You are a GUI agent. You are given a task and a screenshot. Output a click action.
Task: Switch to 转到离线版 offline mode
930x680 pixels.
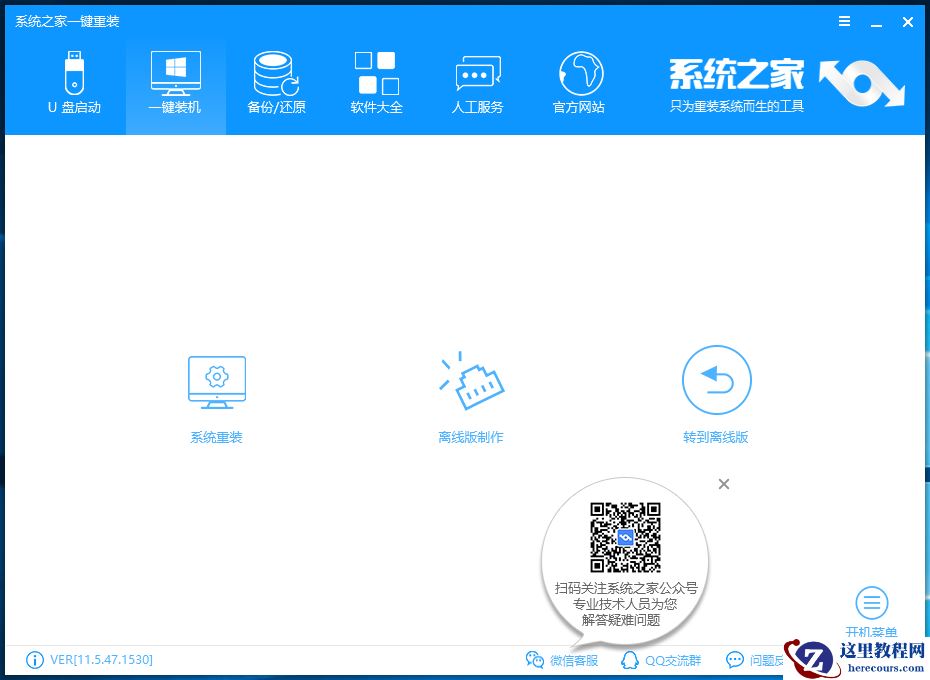(x=716, y=395)
